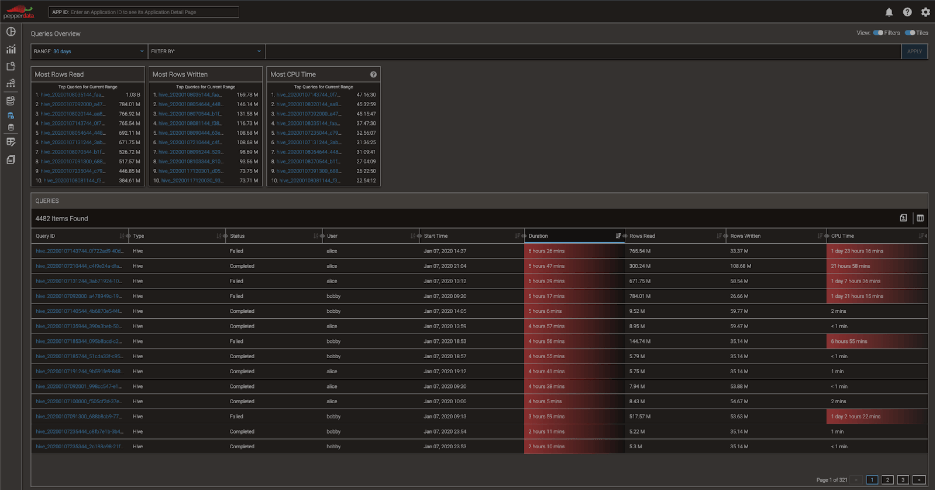Sort by Rows Written column sort icon
Image resolution: width=935 pixels, height=490 pixels.
coord(820,236)
